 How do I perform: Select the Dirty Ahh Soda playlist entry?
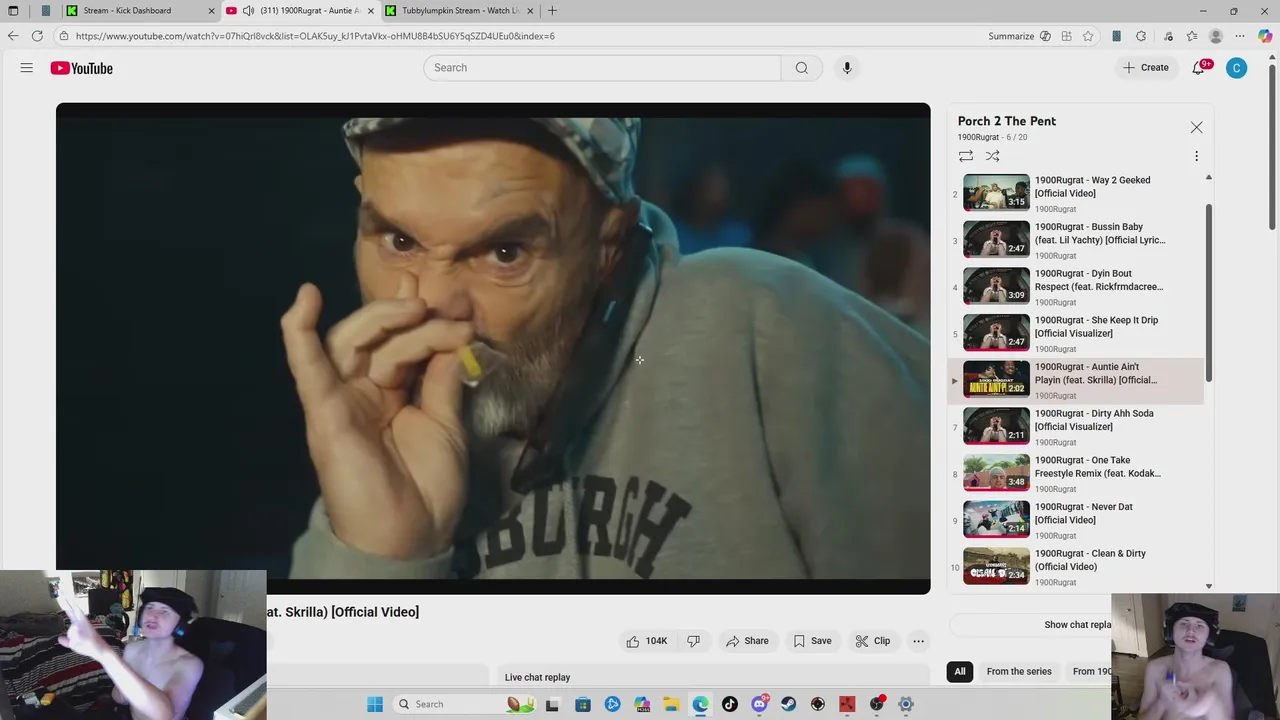coord(1076,427)
